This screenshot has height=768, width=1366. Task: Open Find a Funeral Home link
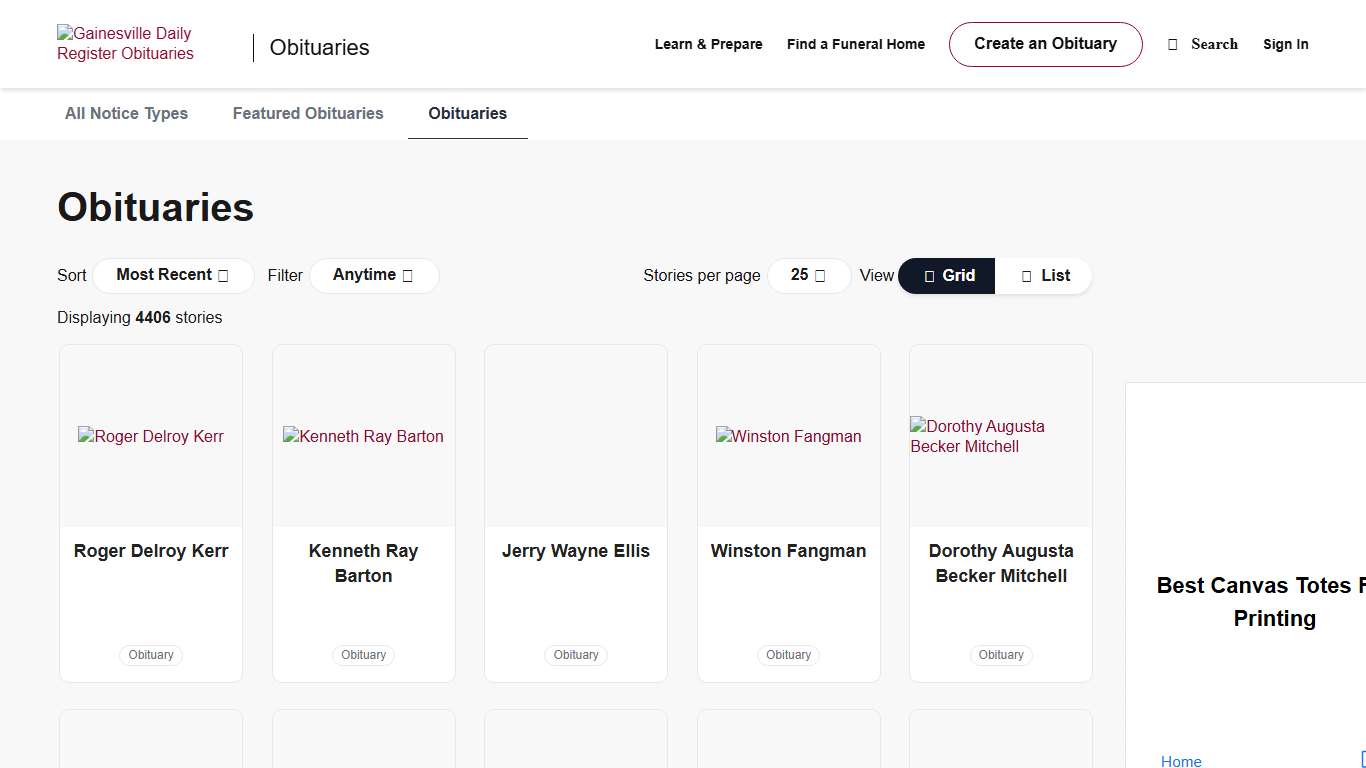click(855, 44)
